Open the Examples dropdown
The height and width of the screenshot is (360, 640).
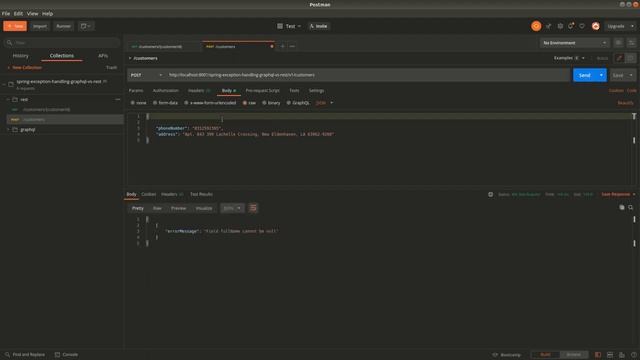[x=570, y=58]
